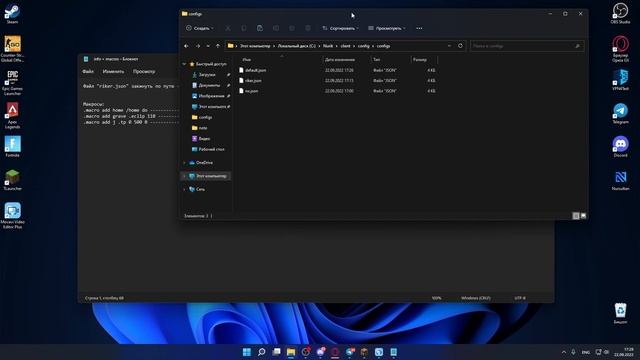This screenshot has height=360, width=640.
Task: Open the Recycle Bin on the desktop
Action: tap(620, 313)
